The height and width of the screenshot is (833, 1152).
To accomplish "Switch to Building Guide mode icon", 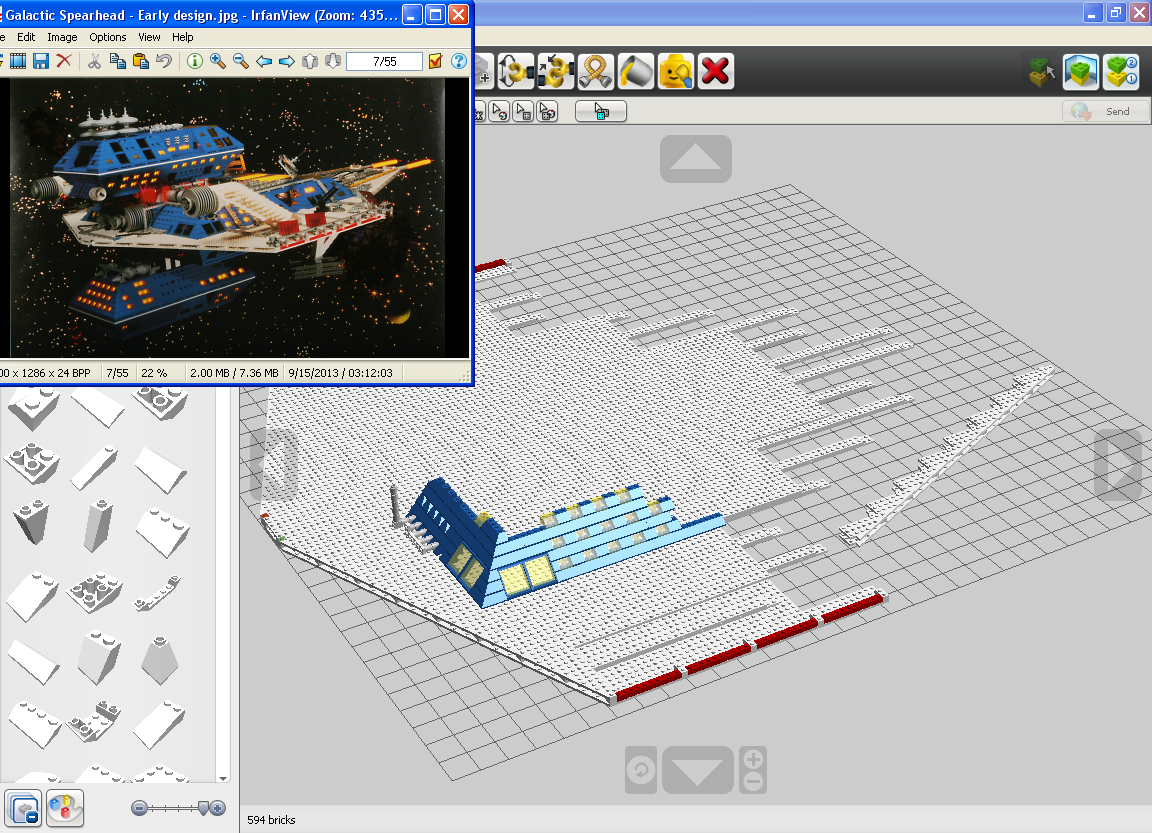I will tap(1121, 71).
